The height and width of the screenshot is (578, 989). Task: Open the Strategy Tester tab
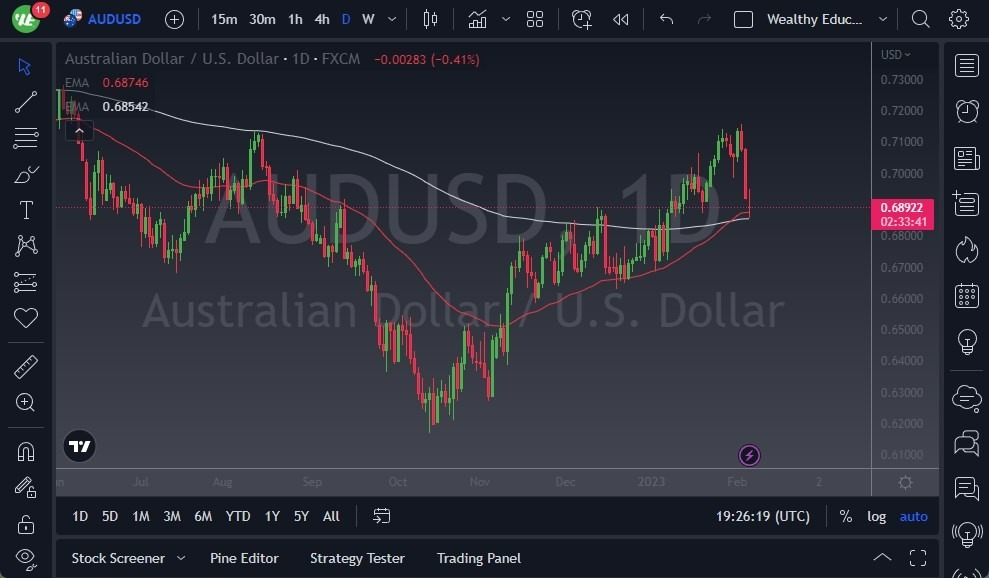[357, 558]
